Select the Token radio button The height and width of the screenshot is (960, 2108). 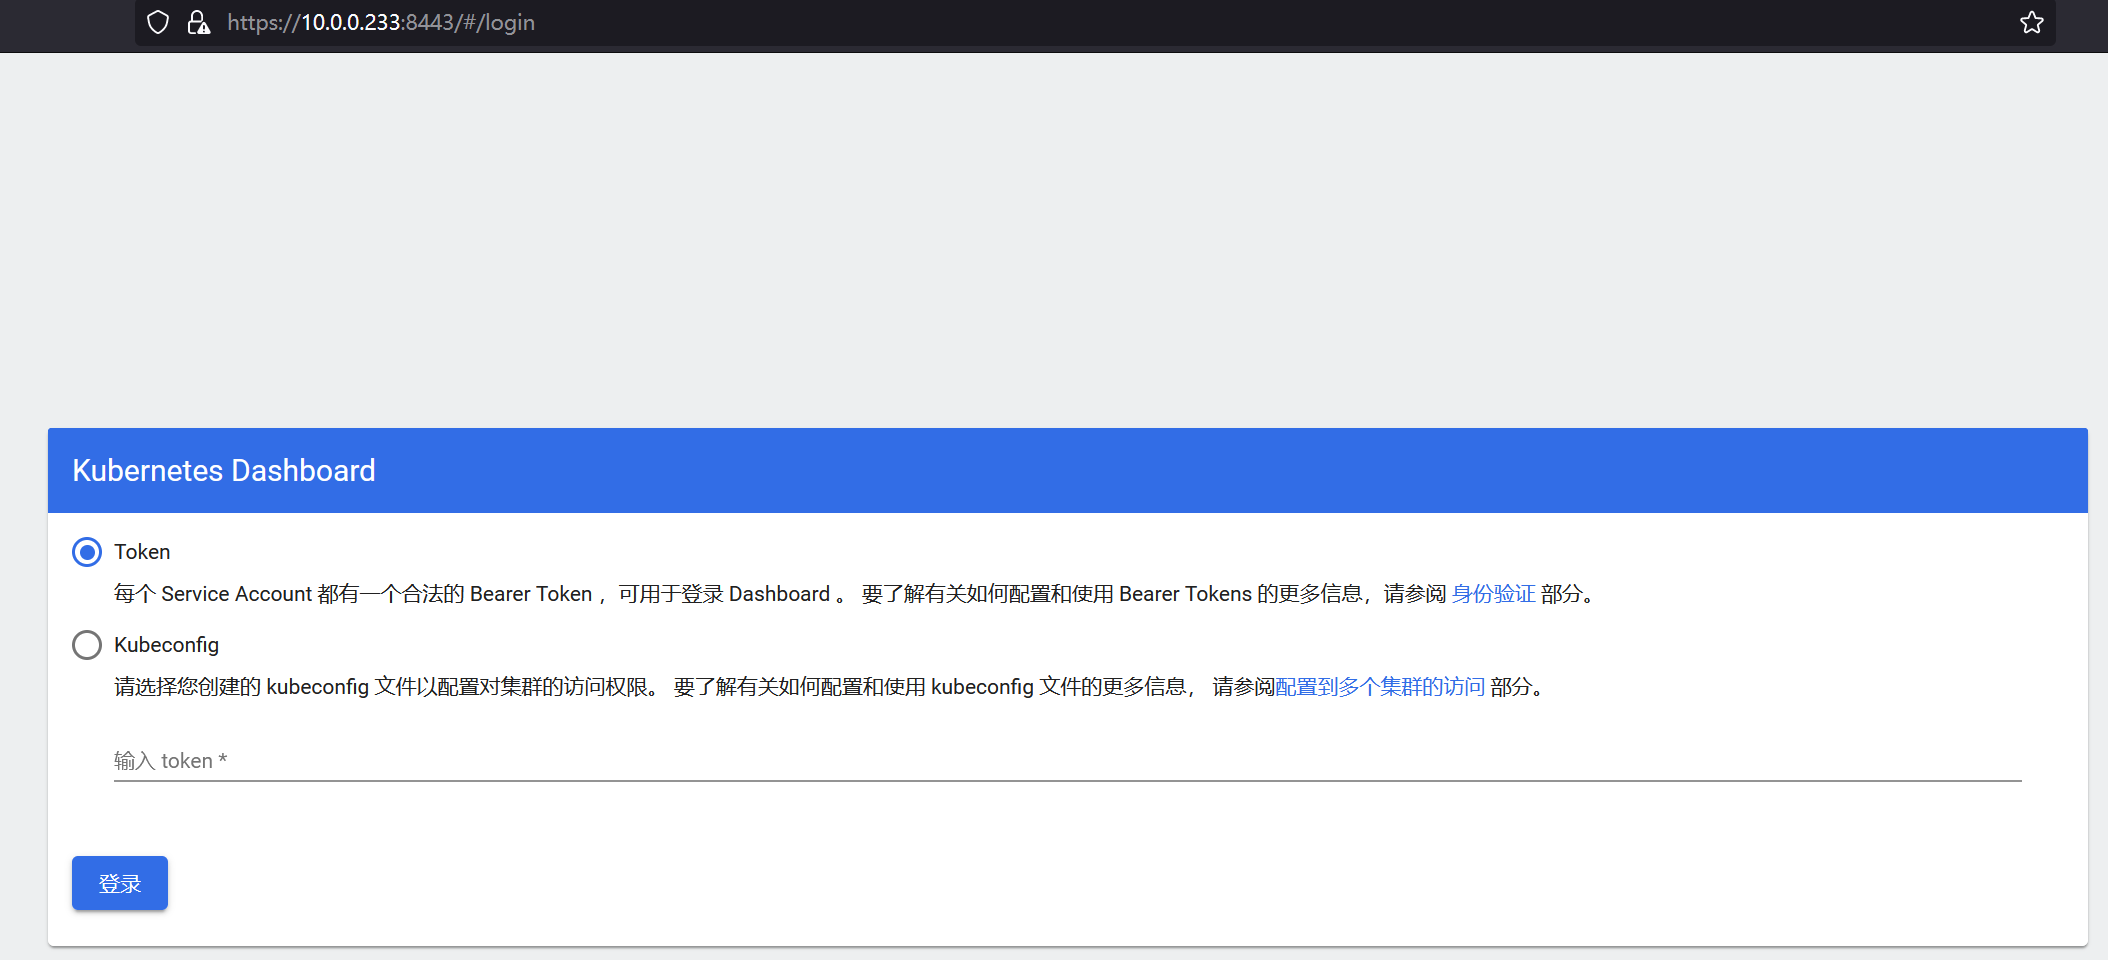point(87,552)
